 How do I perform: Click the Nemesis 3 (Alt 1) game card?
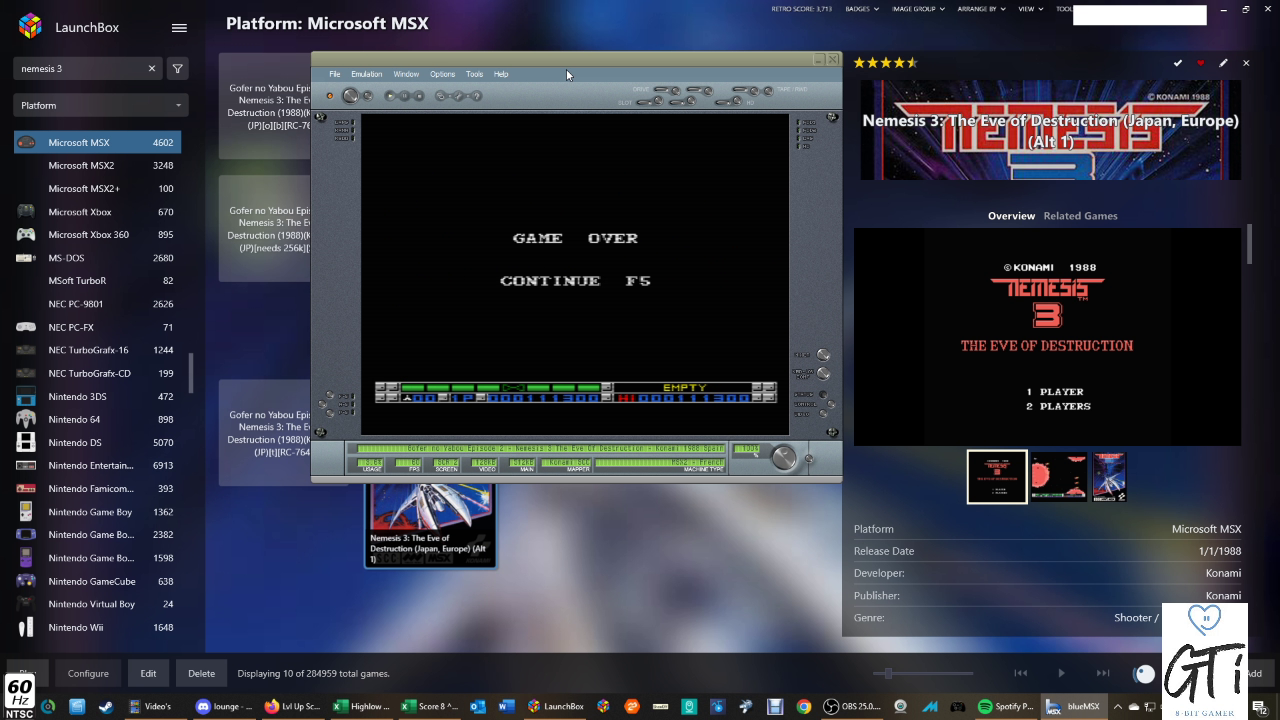point(430,525)
